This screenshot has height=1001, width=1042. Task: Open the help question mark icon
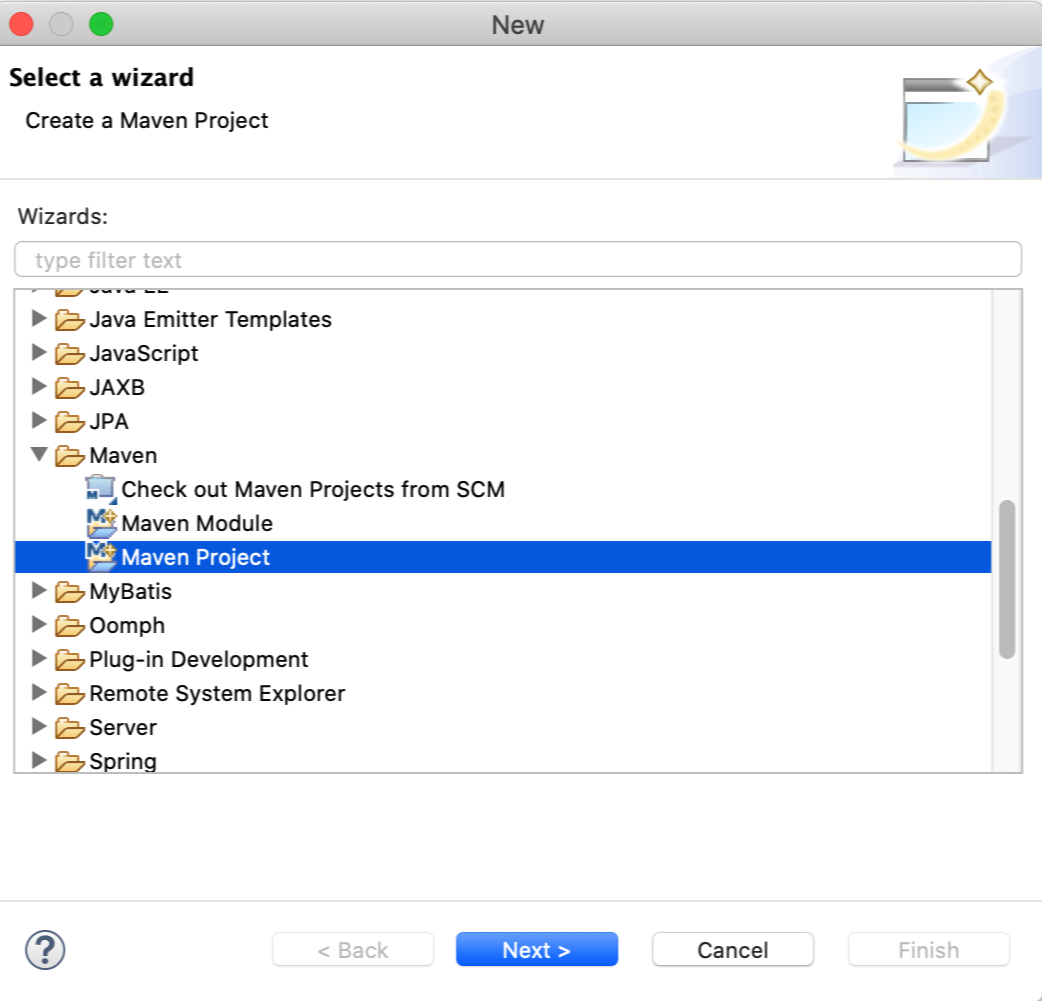tap(45, 950)
